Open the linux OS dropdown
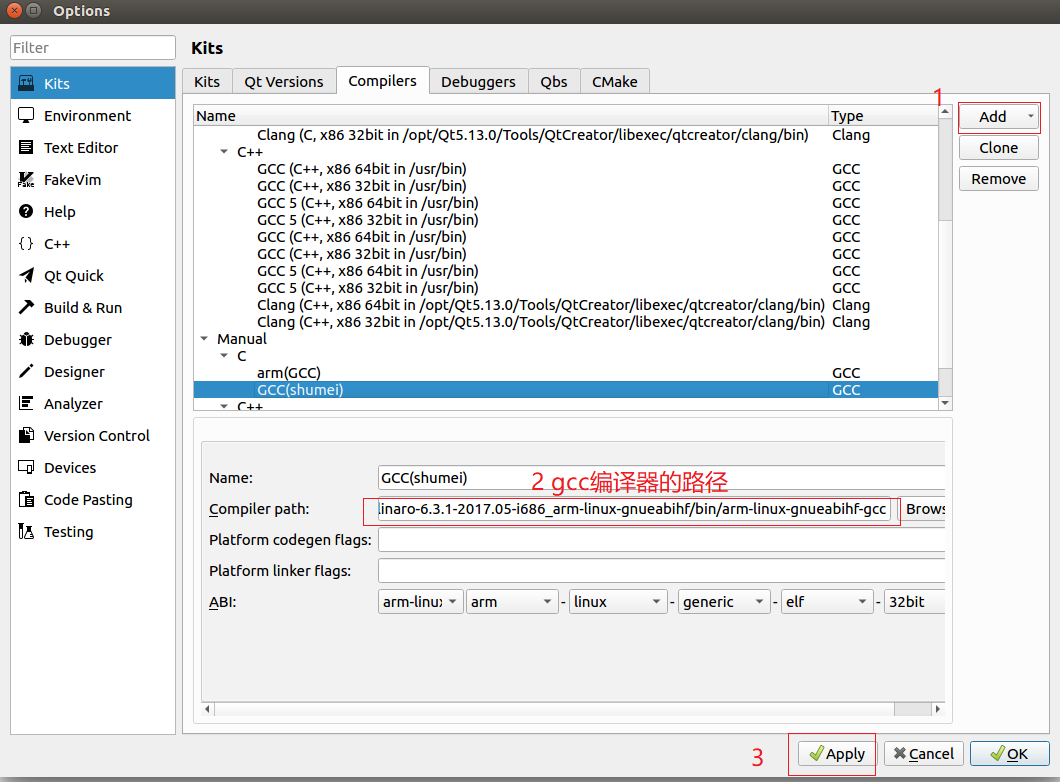This screenshot has height=782, width=1060. pyautogui.click(x=618, y=602)
